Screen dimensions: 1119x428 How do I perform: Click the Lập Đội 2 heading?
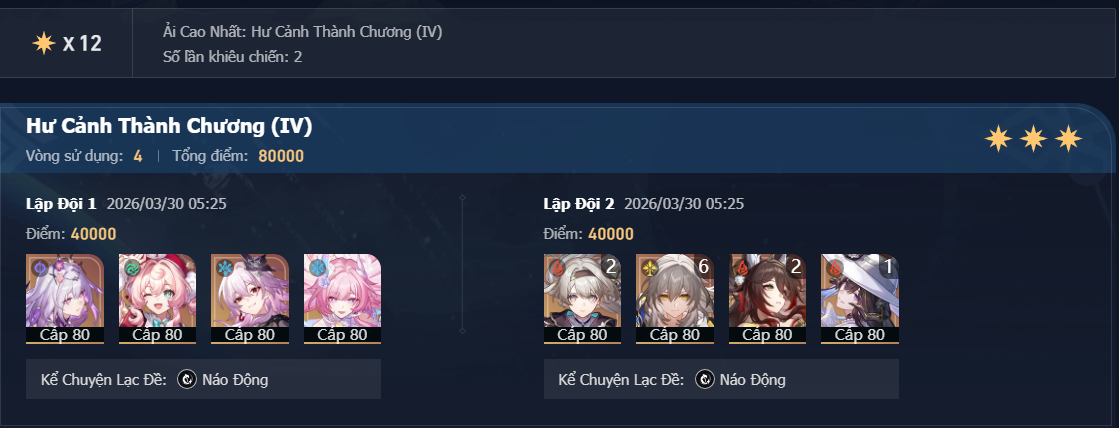coord(579,204)
